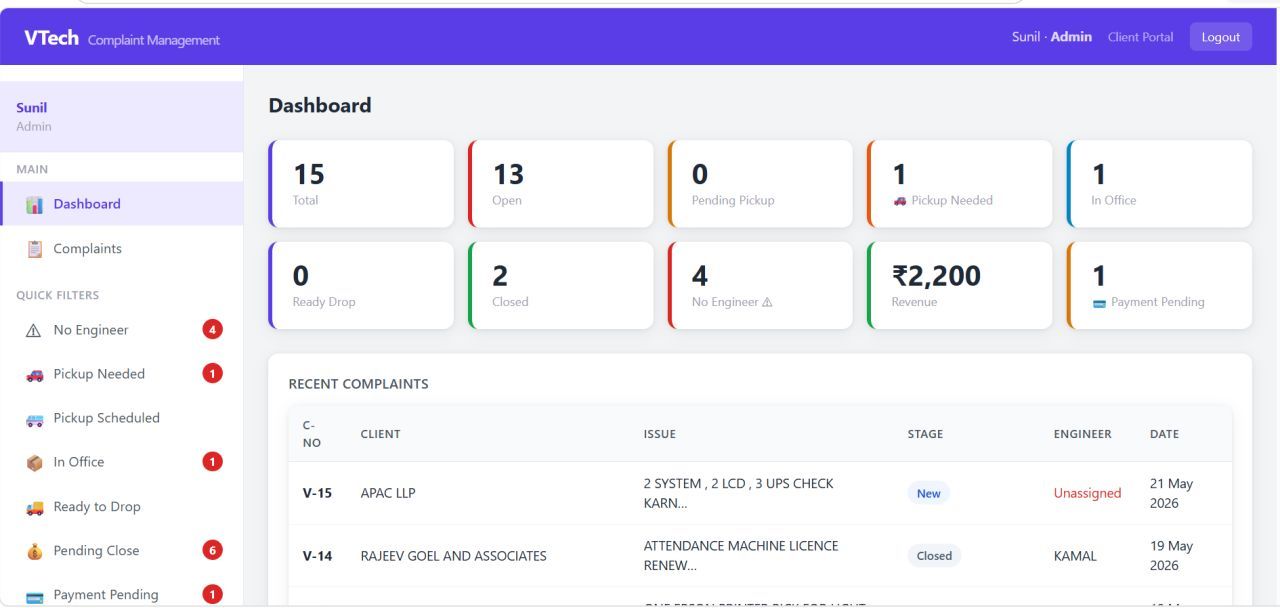This screenshot has height=608, width=1280.
Task: Select the Pickup Needed quick filter
Action: click(x=121, y=374)
